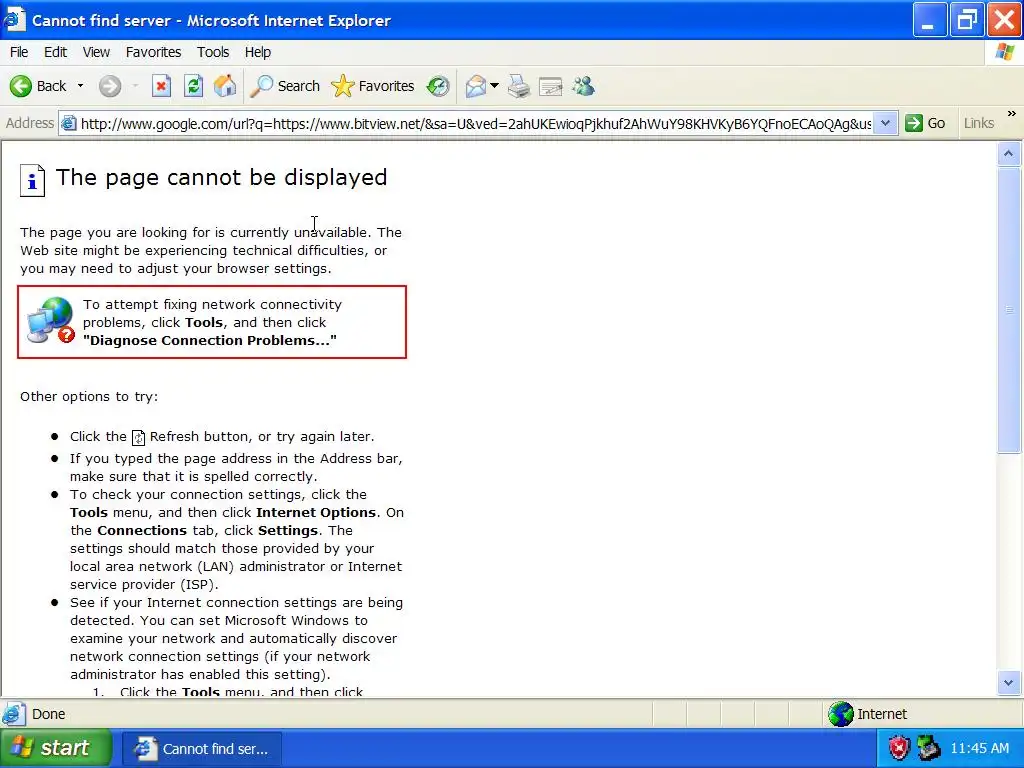Close the Internet Explorer window
This screenshot has height=768, width=1024.
(1004, 20)
